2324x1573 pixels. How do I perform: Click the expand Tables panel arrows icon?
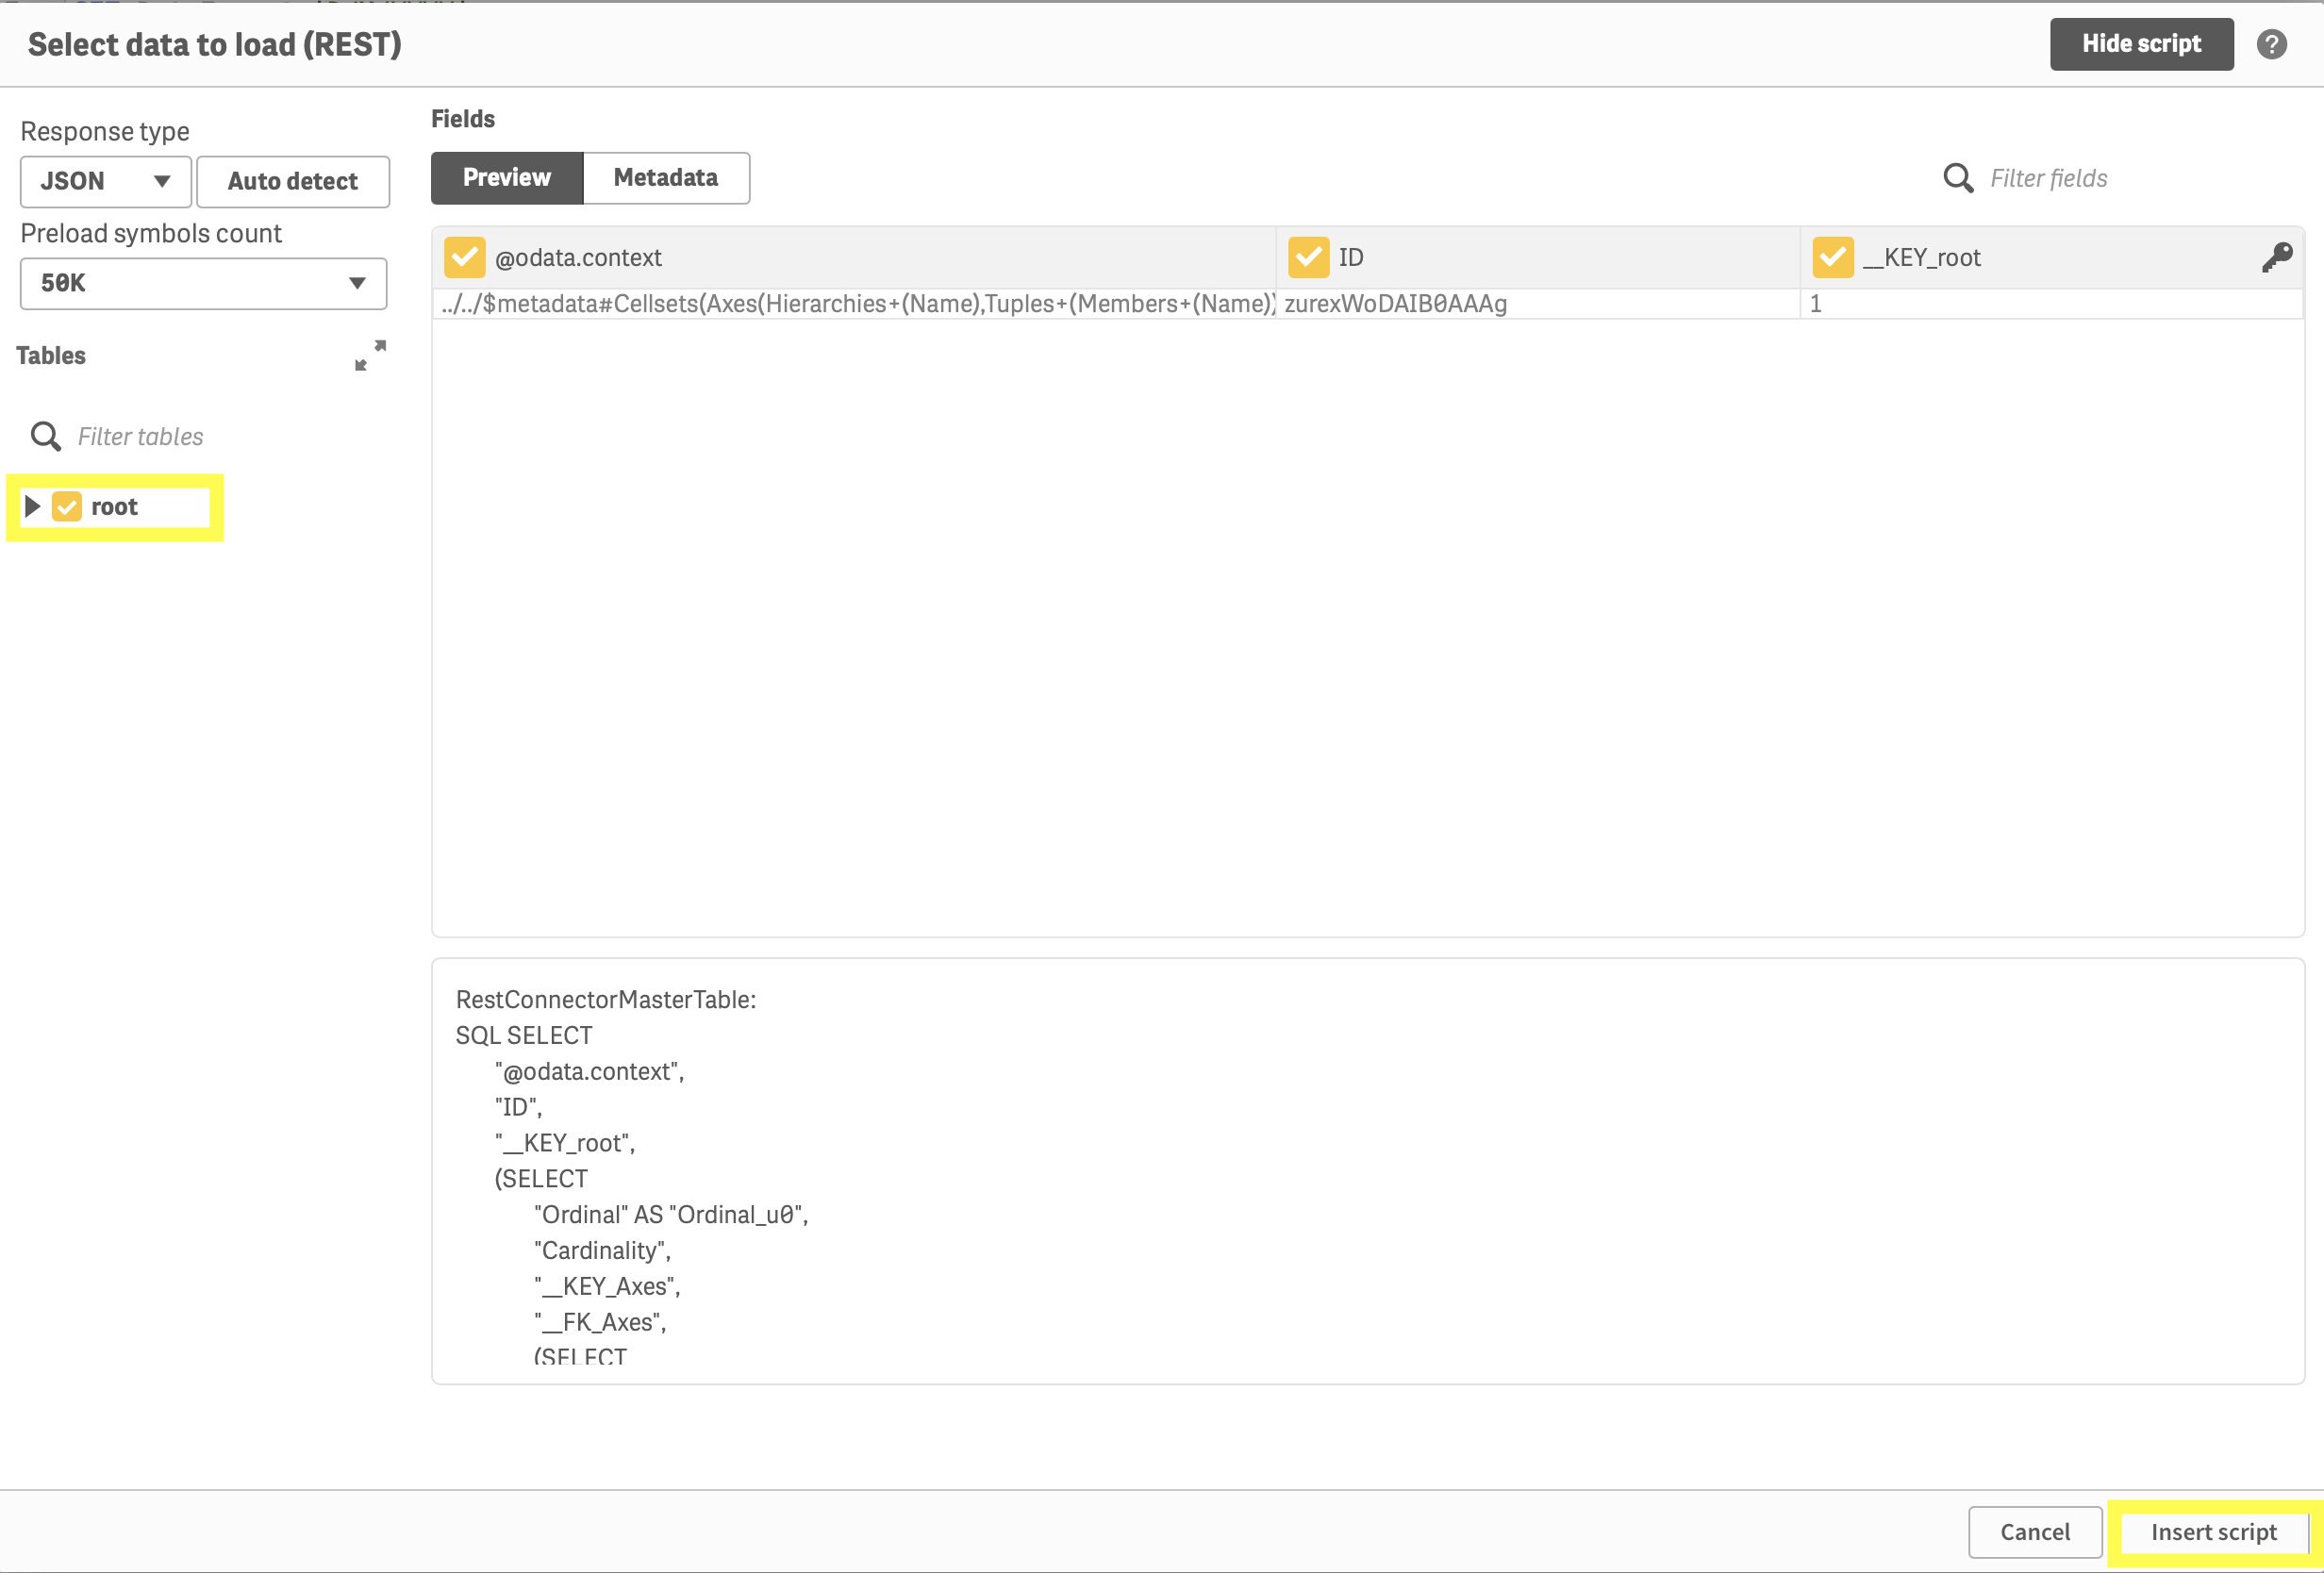[x=370, y=355]
